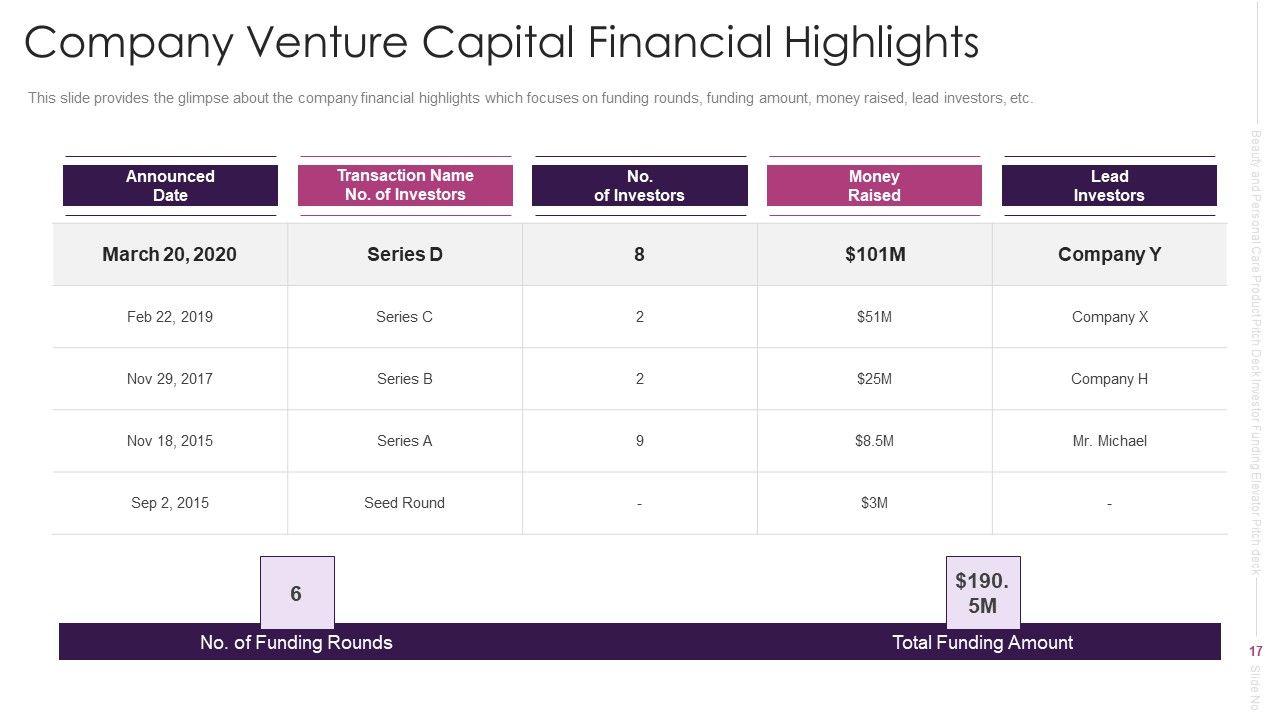Click the slide title text

point(501,43)
